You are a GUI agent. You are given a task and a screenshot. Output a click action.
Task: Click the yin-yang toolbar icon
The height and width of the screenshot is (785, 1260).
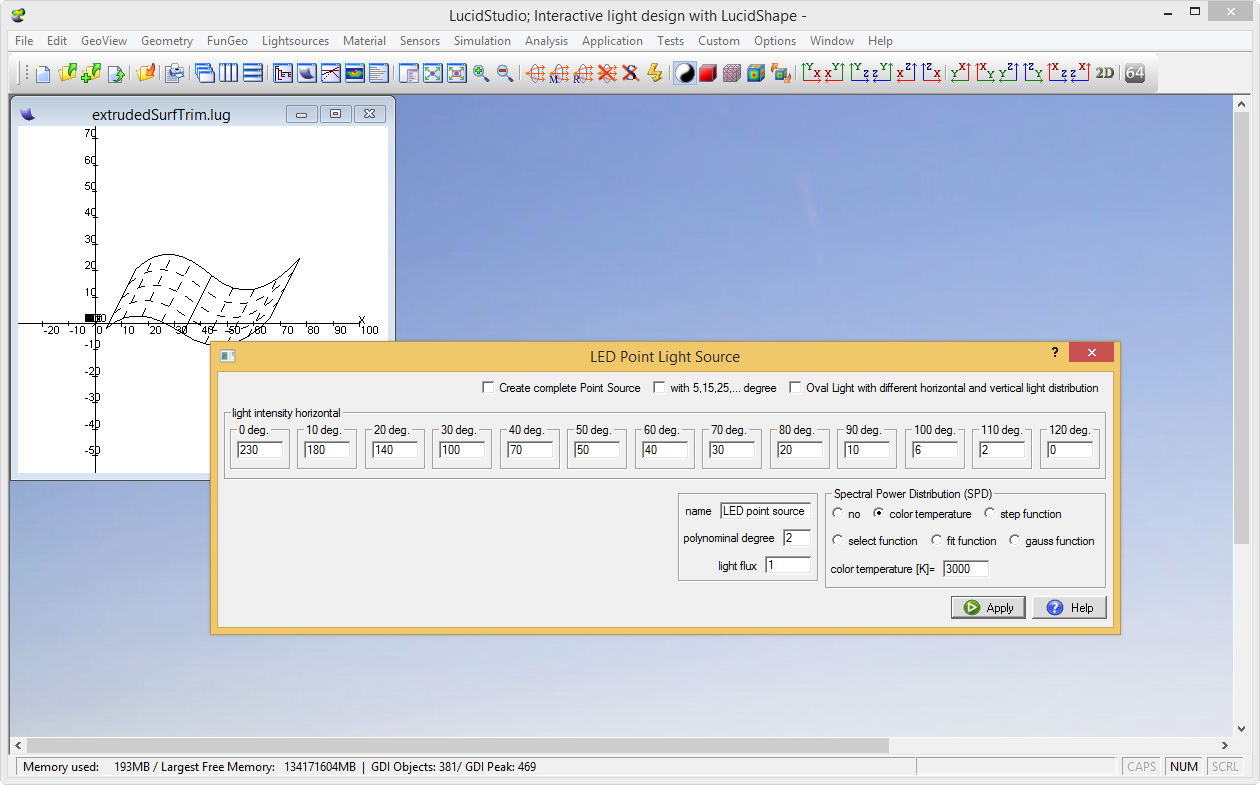coord(685,73)
